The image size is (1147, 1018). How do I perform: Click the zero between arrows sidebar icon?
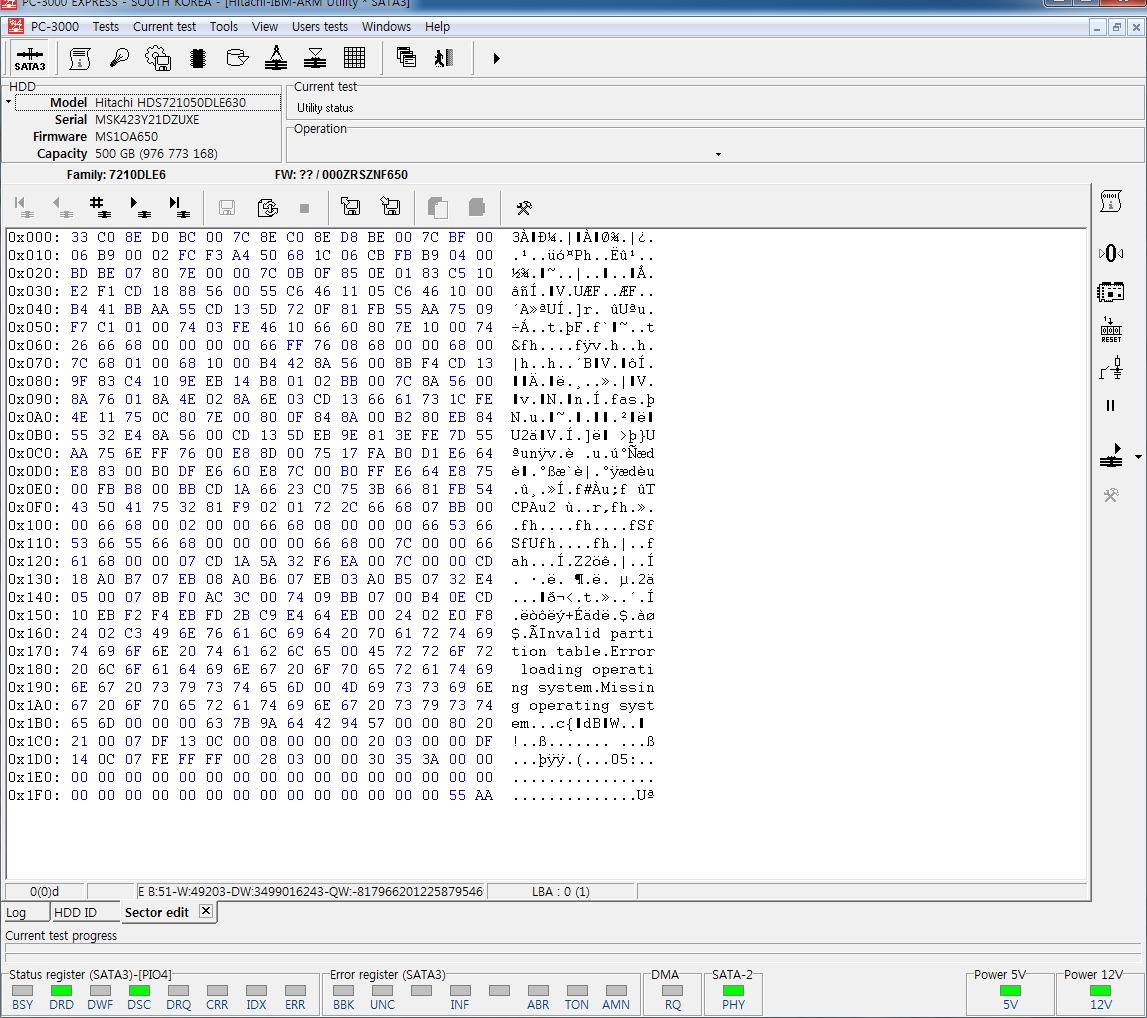[1110, 253]
